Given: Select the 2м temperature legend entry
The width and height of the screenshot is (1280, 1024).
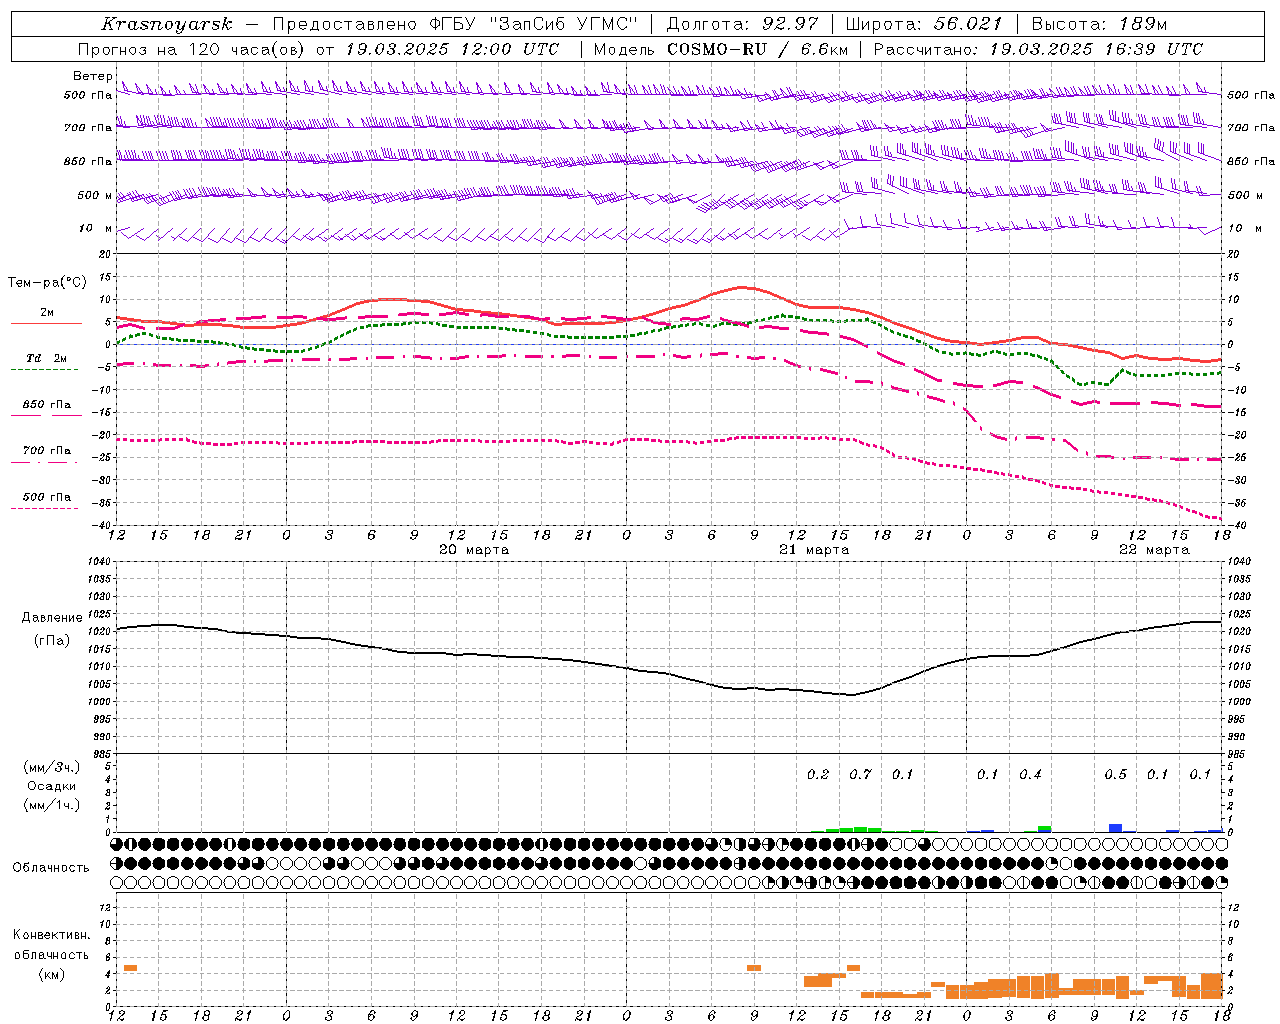Looking at the screenshot, I should (x=47, y=313).
